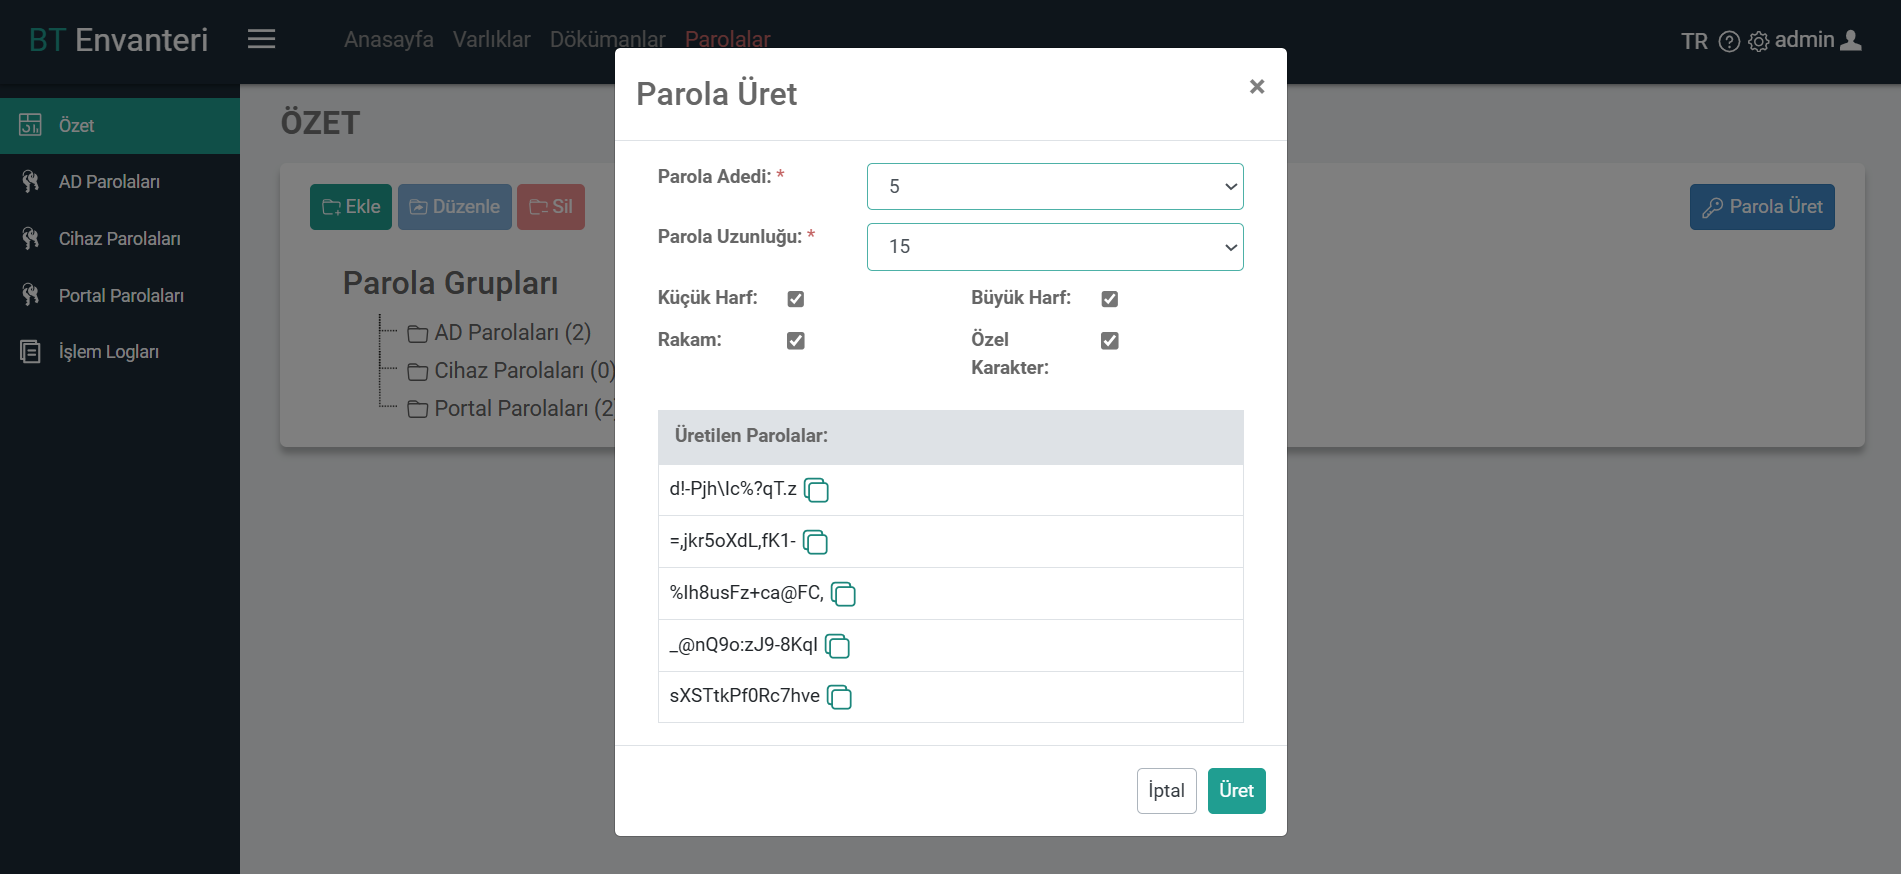
Task: Uncheck the Büyük Harf checkbox
Action: [x=1110, y=299]
